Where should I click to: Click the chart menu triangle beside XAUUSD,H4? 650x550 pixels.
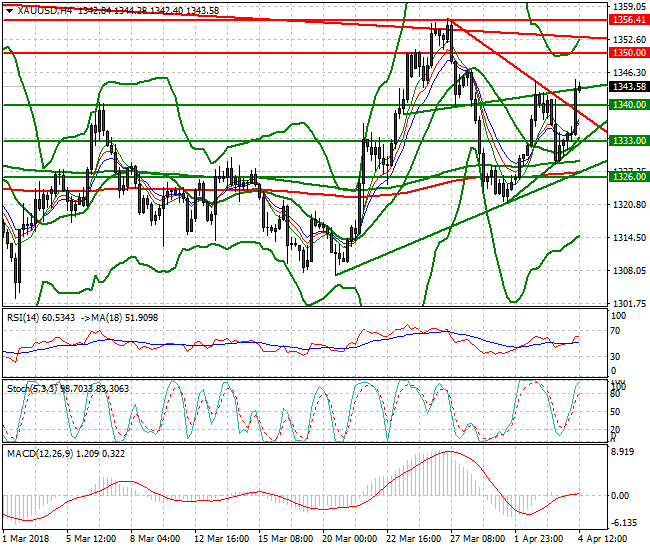pyautogui.click(x=9, y=11)
